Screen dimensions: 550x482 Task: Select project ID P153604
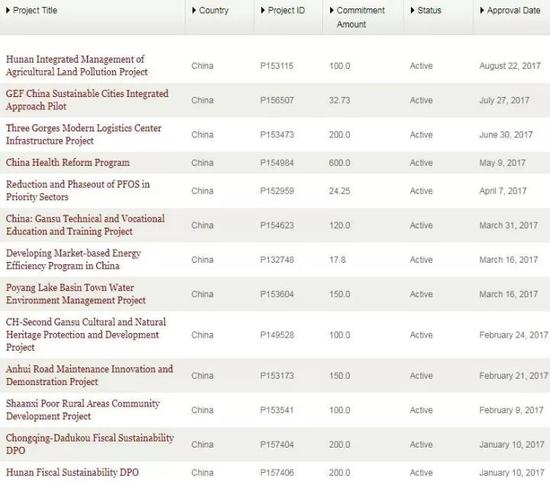[x=277, y=294]
